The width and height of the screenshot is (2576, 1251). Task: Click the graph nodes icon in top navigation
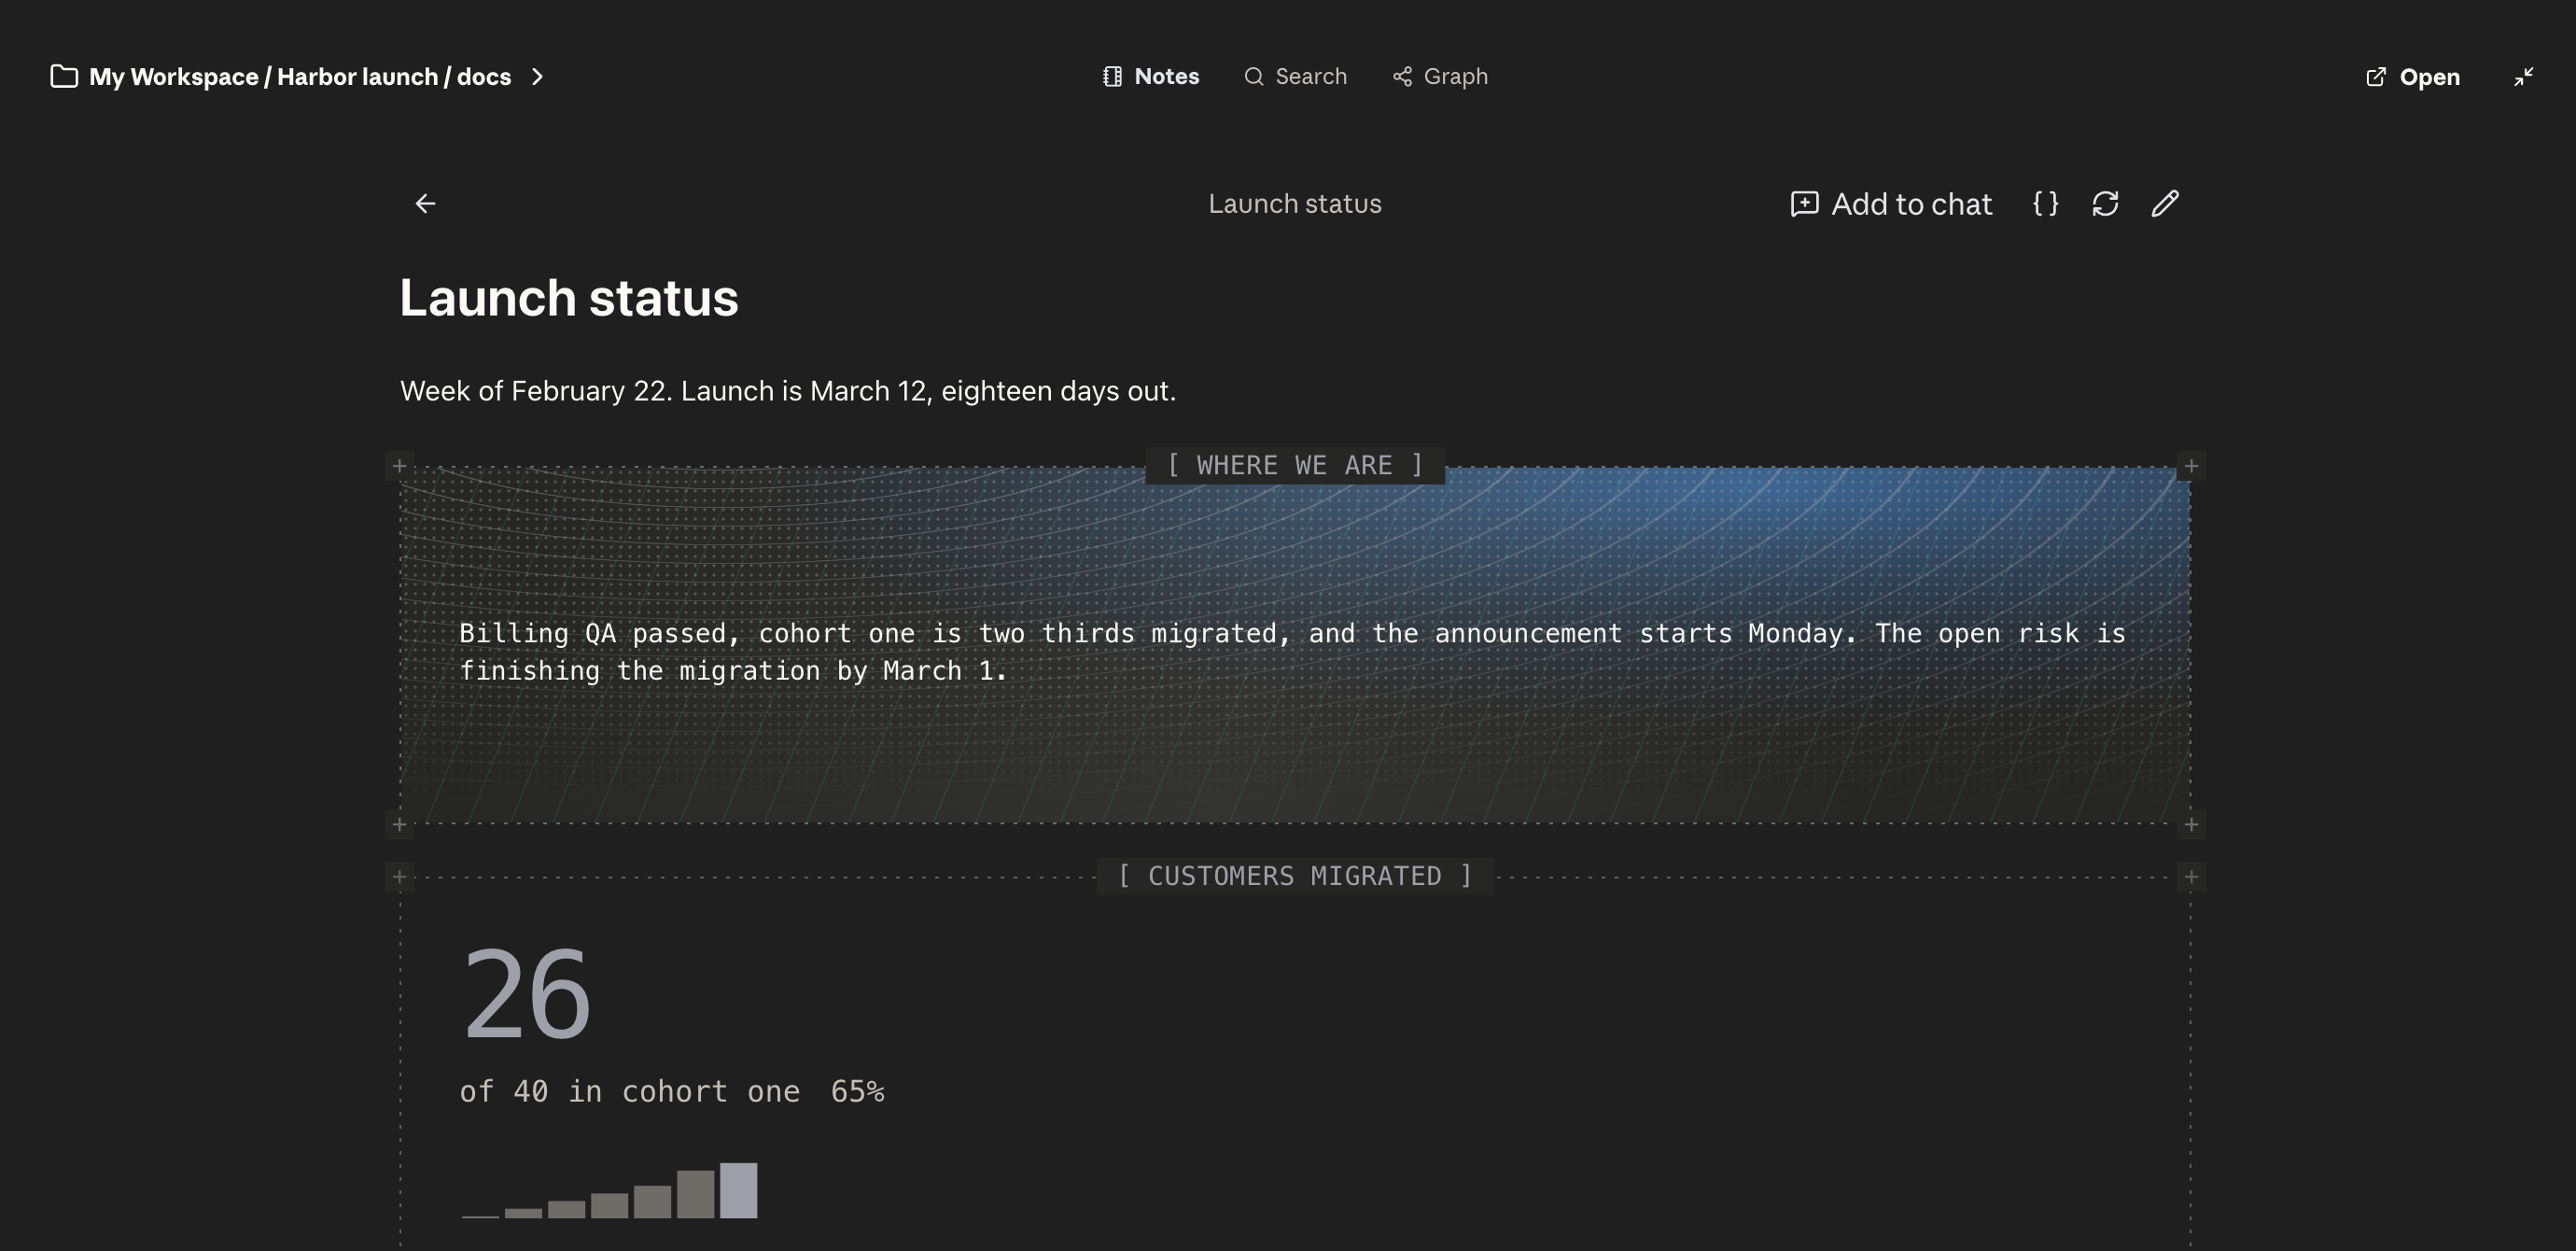[x=1403, y=77]
